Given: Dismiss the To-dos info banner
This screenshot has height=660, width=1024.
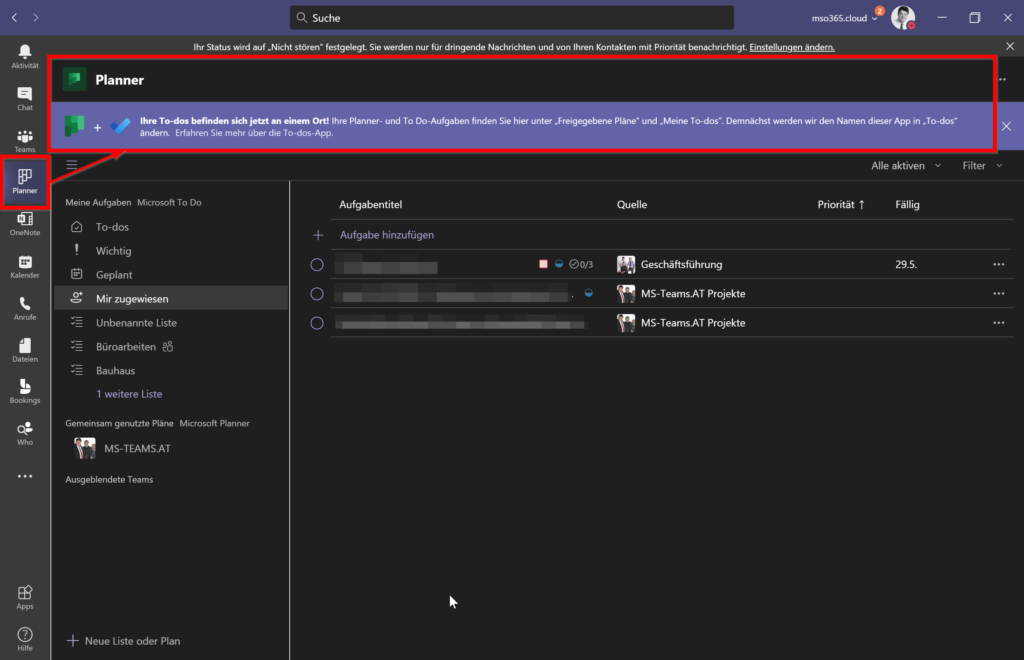Looking at the screenshot, I should tap(1006, 126).
